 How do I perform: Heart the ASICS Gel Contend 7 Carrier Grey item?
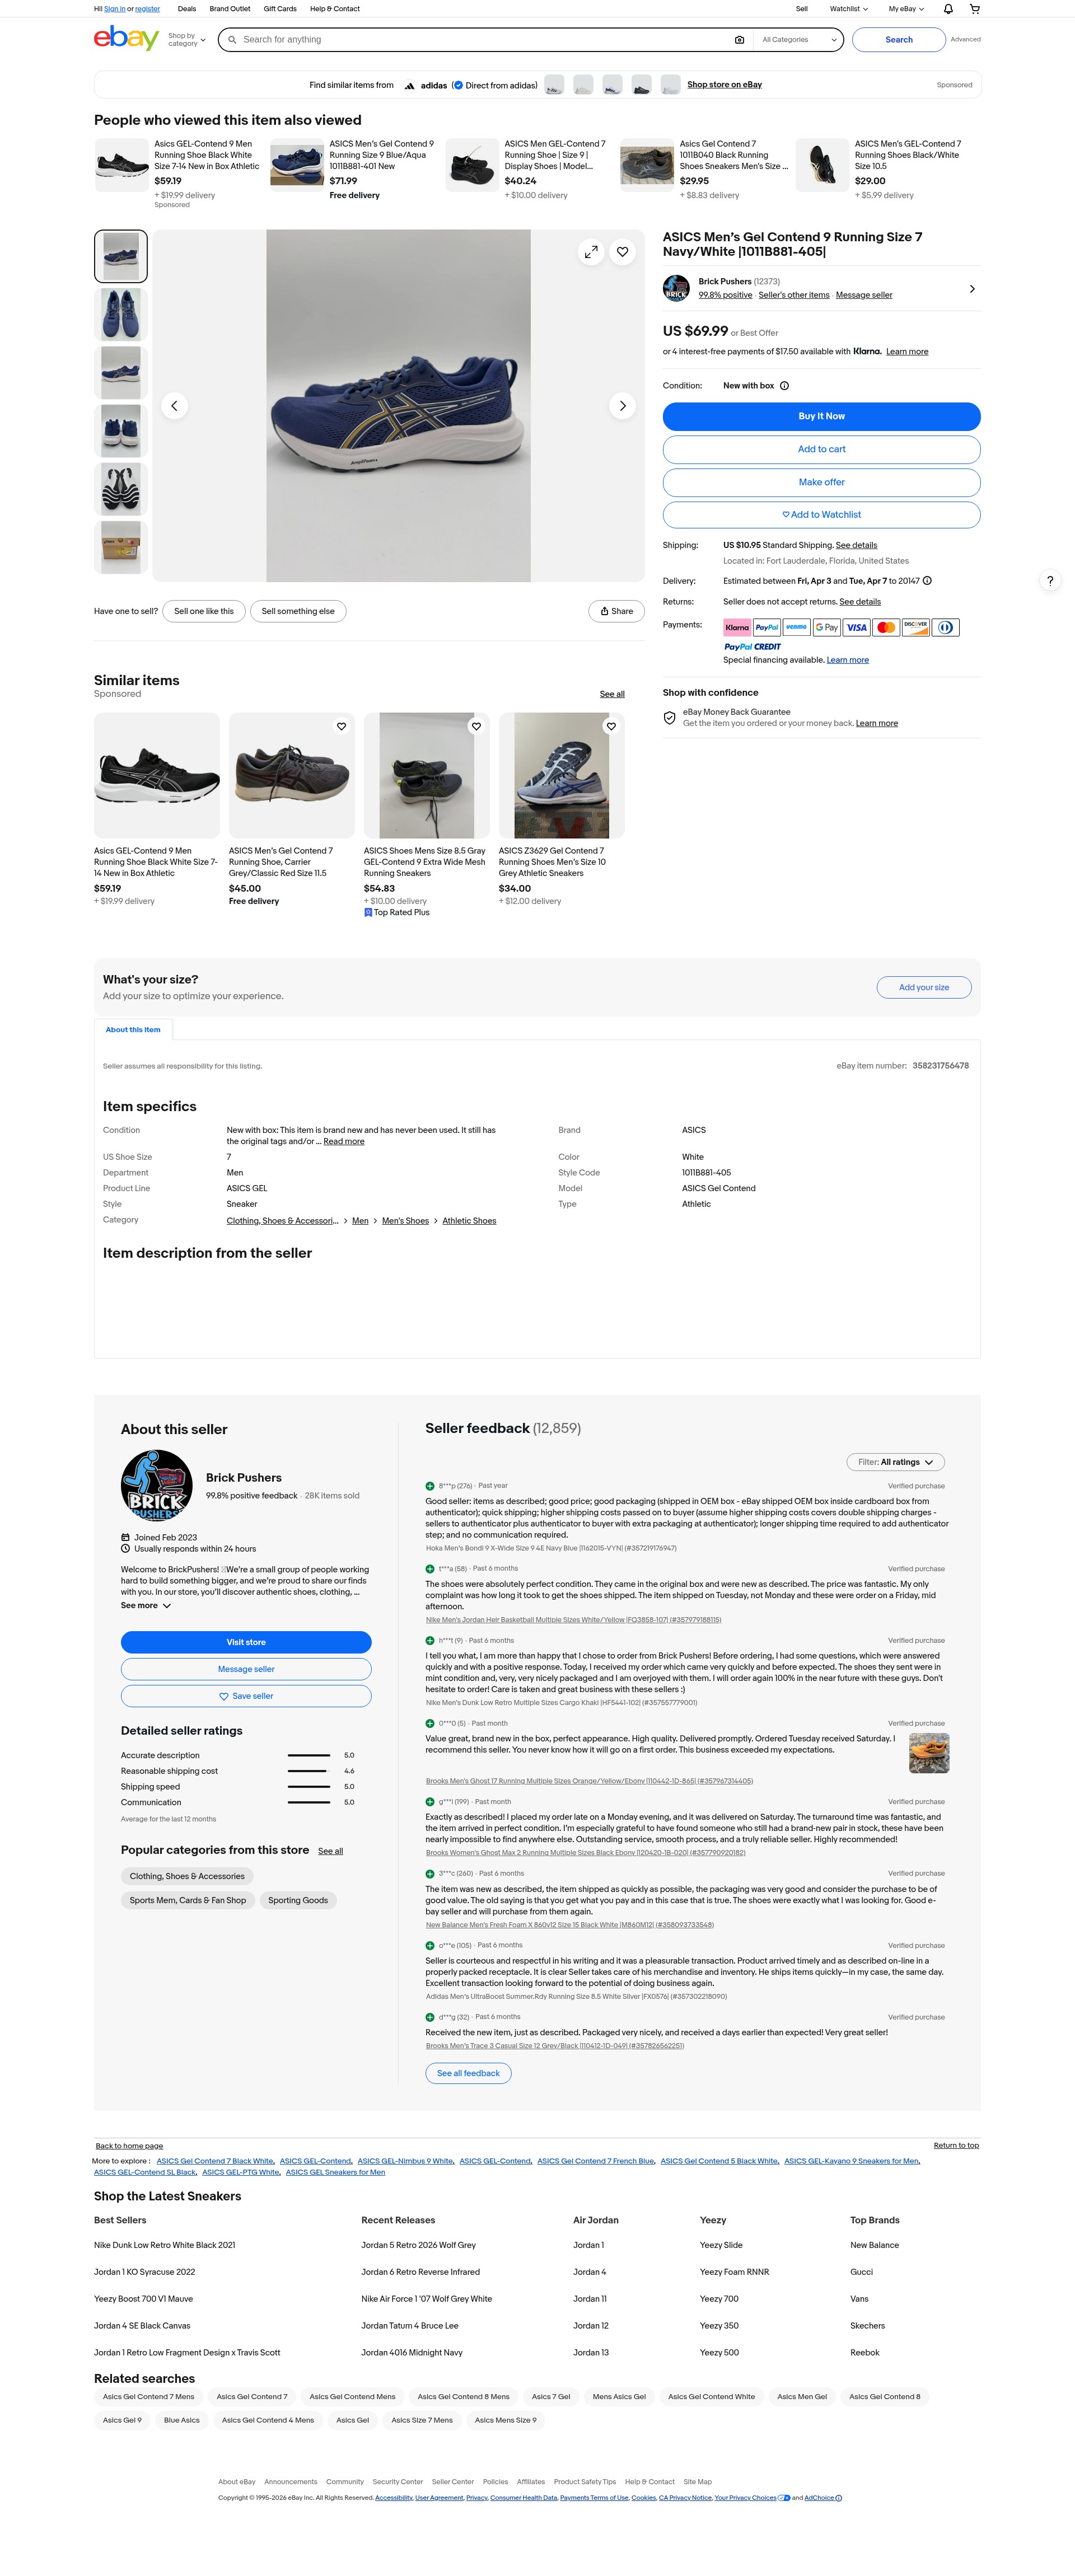click(x=341, y=726)
